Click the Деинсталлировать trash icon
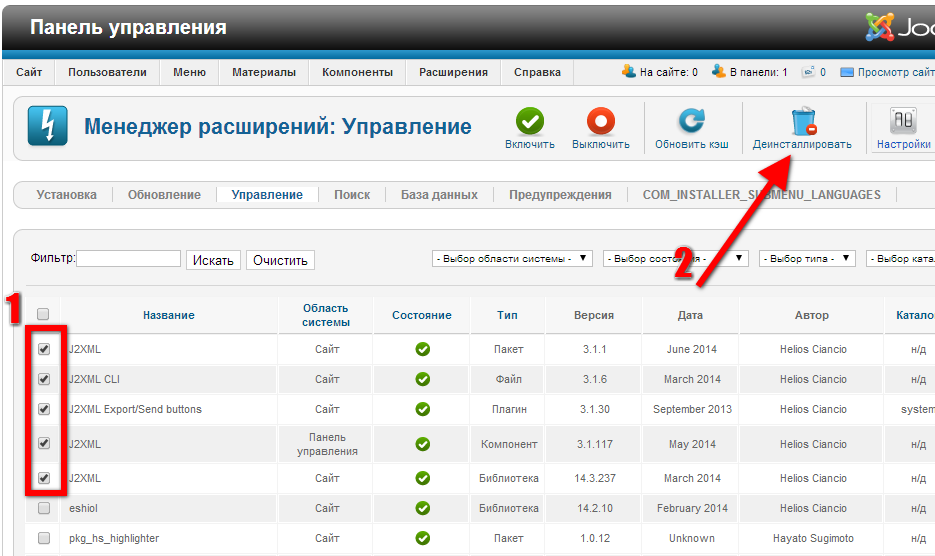935x556 pixels. 802,122
